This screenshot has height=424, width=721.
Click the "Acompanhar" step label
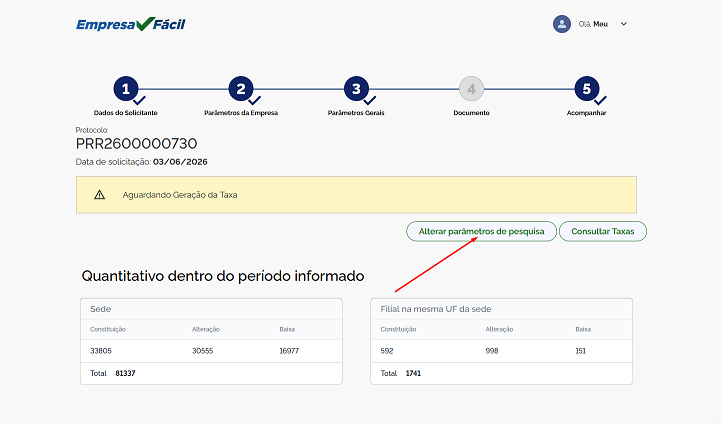[x=586, y=113]
